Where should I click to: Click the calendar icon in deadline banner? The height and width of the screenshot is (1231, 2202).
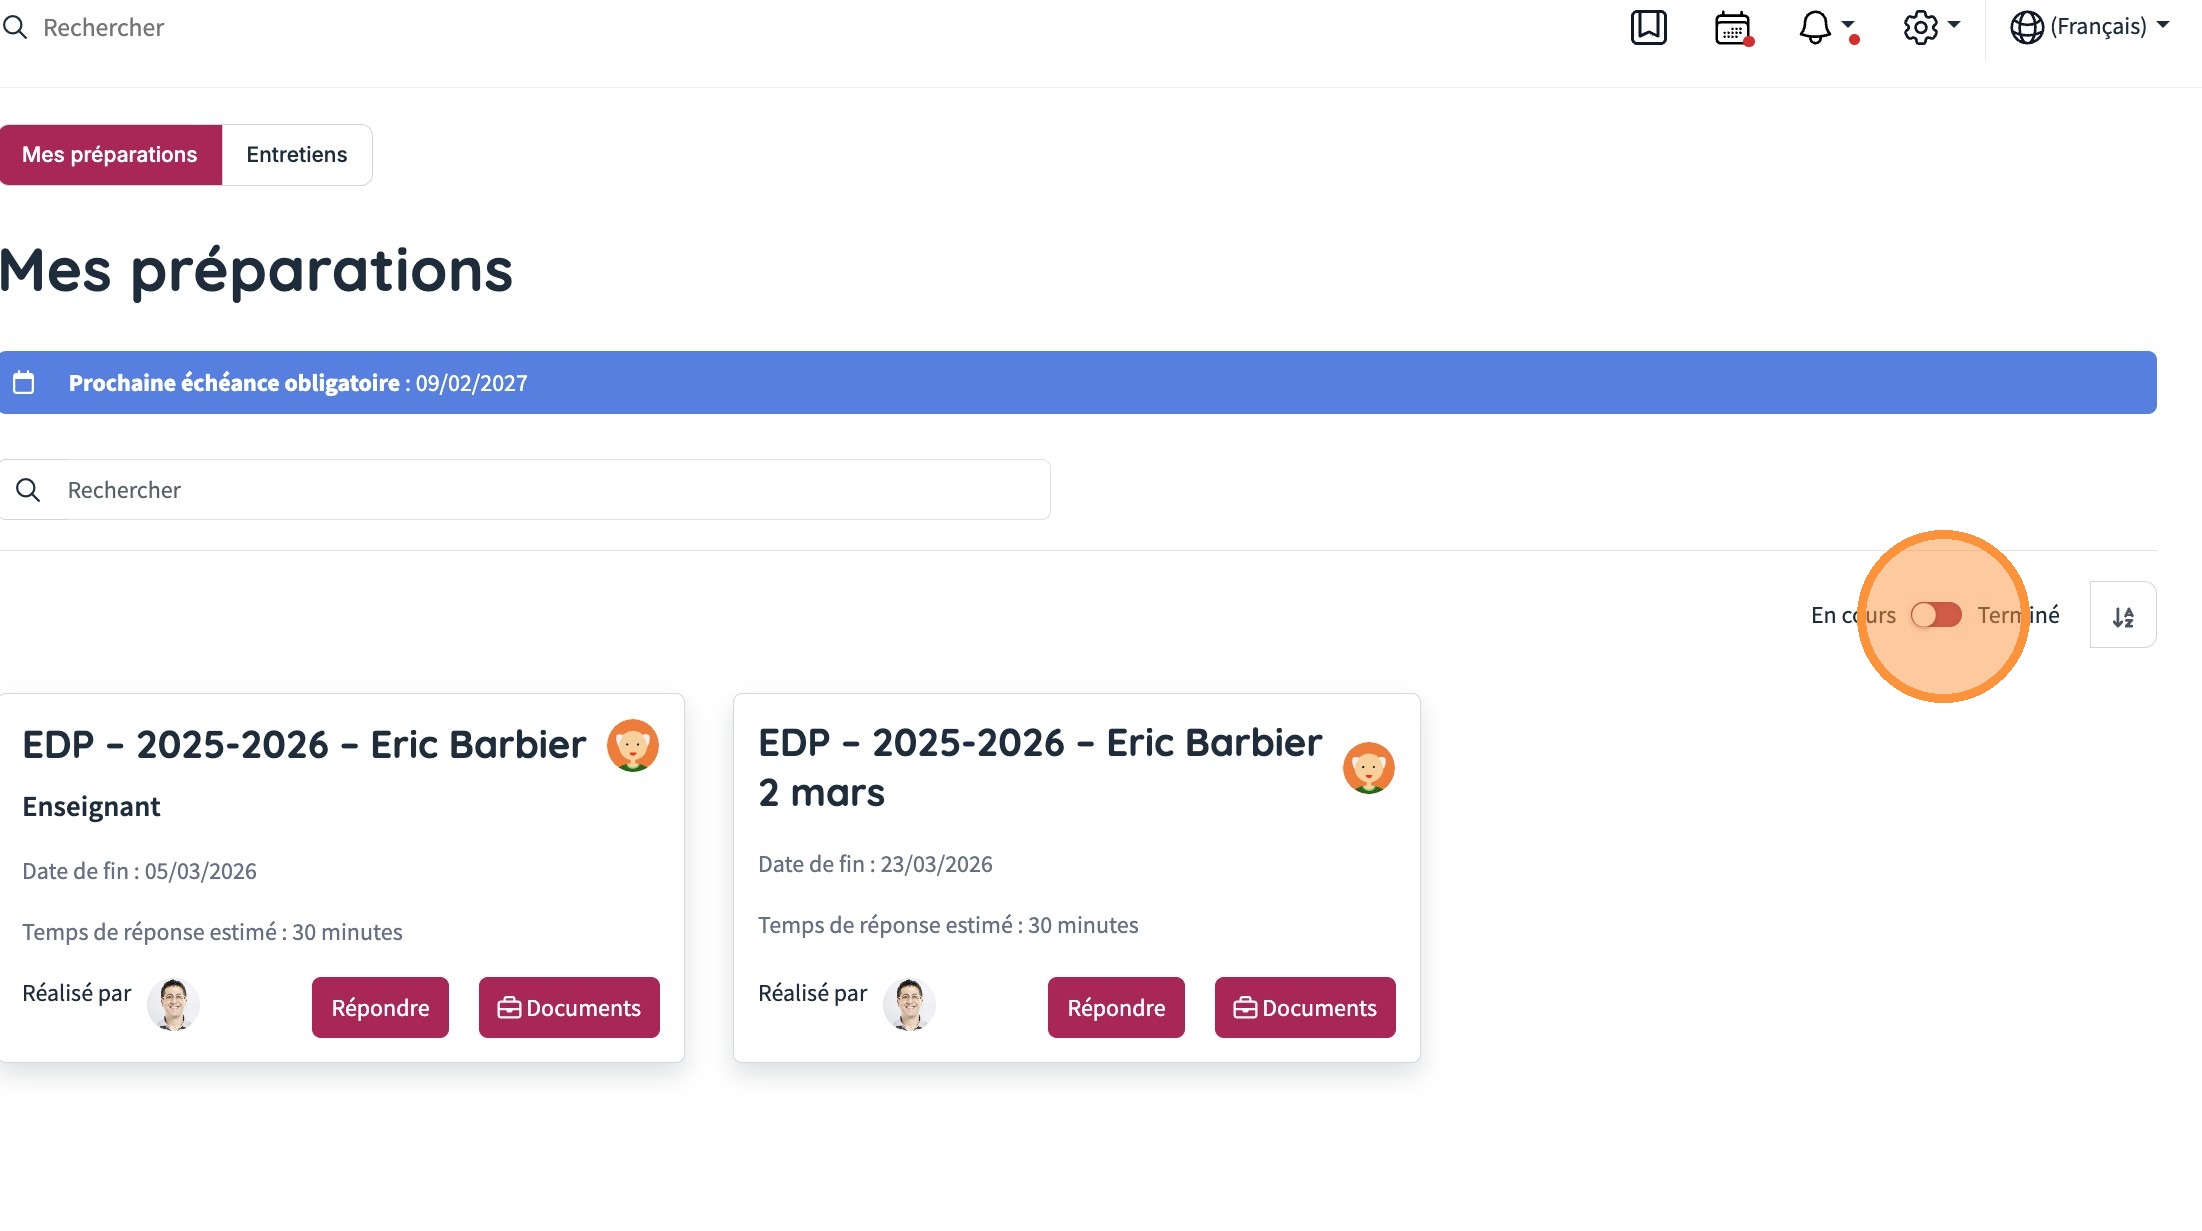(24, 383)
